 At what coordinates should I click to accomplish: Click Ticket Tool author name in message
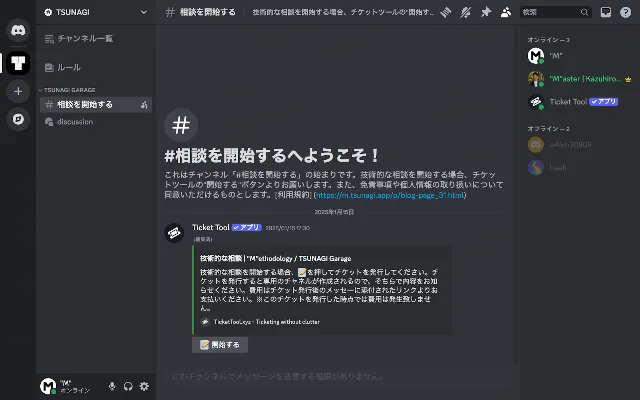211,227
